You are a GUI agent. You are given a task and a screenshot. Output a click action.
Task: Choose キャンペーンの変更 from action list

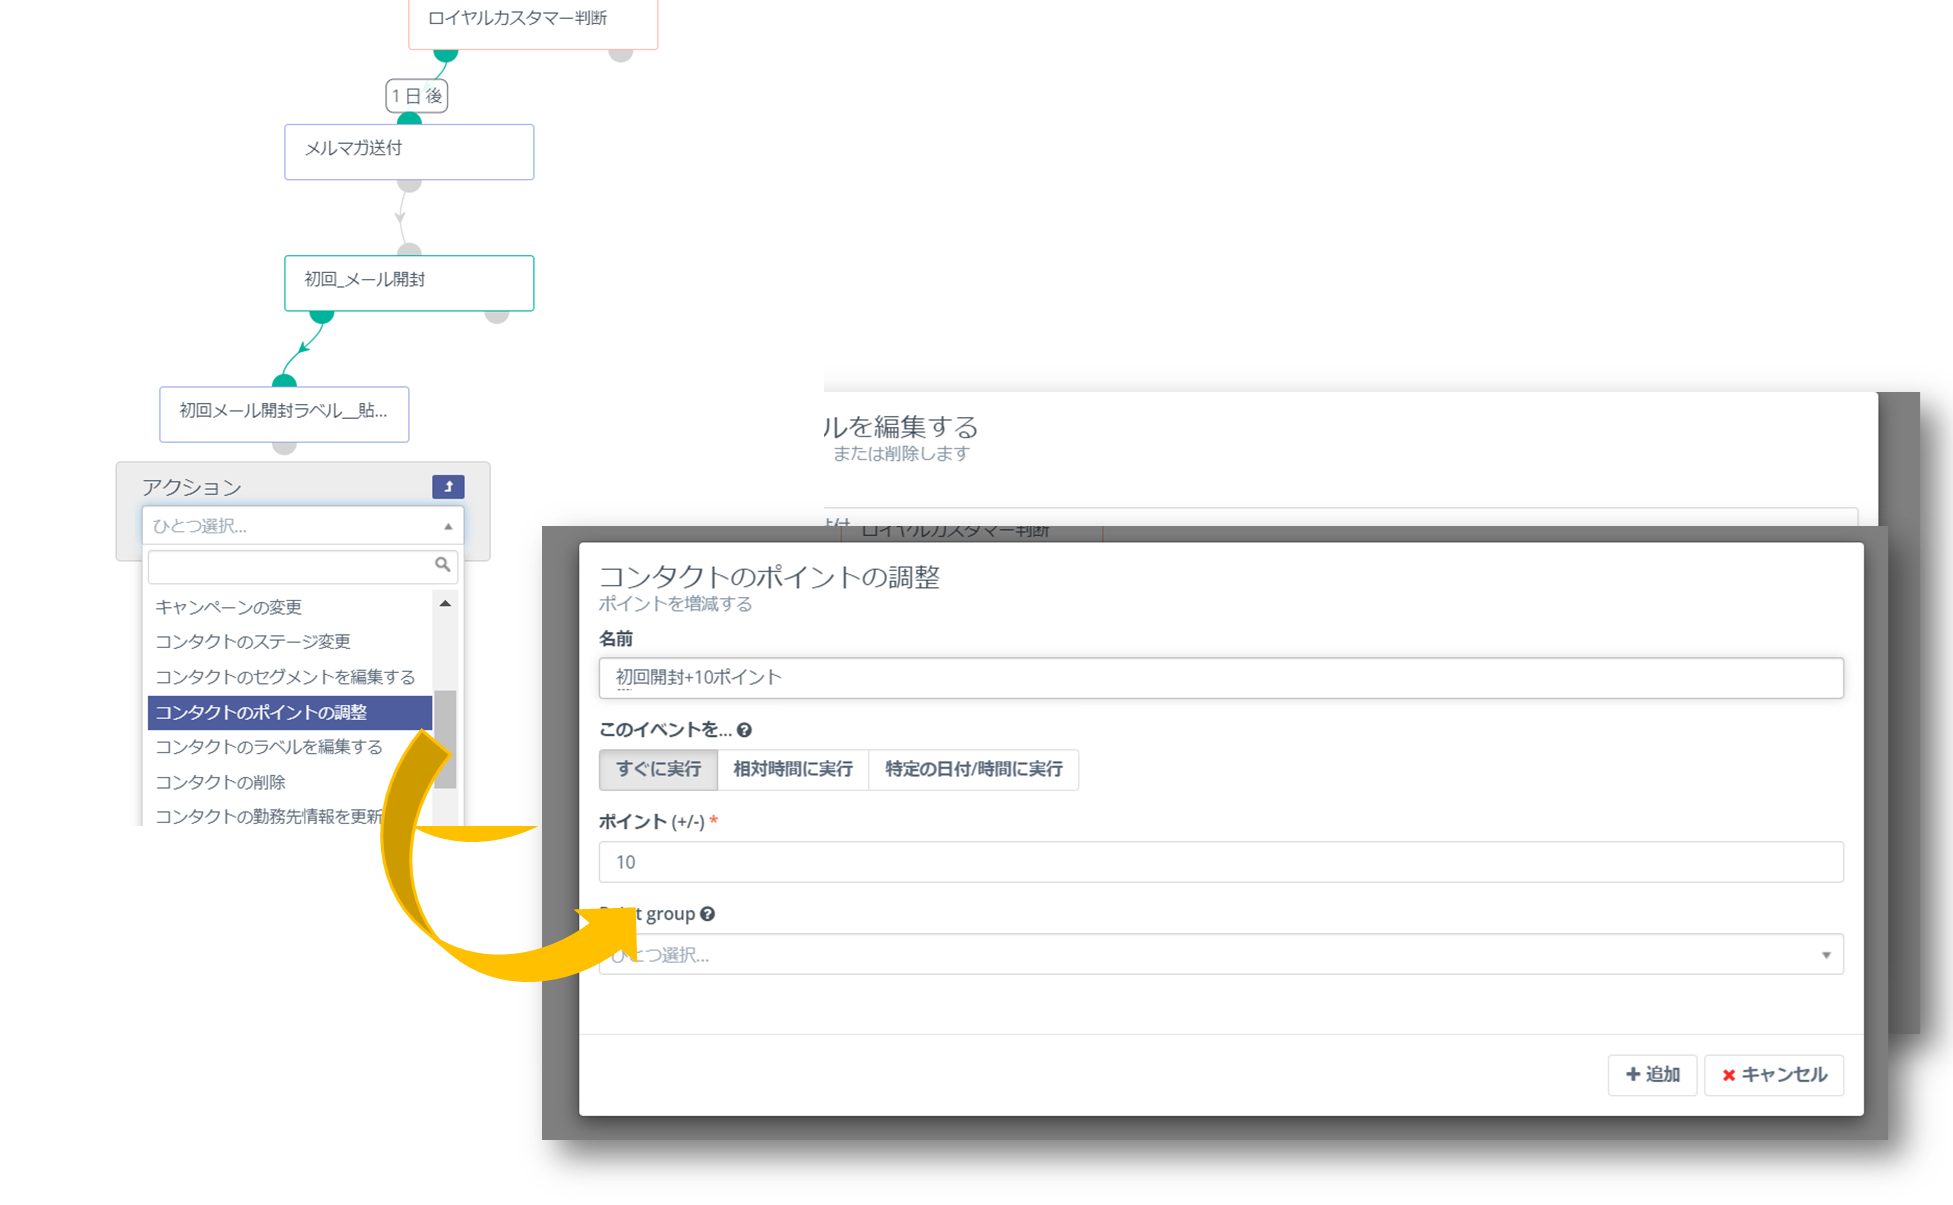coord(229,607)
